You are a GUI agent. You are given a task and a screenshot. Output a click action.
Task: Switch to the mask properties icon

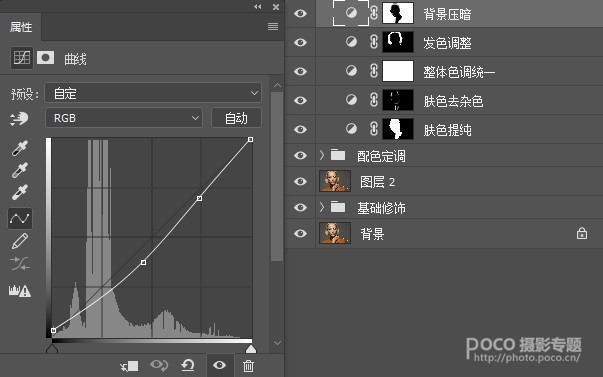click(x=45, y=58)
